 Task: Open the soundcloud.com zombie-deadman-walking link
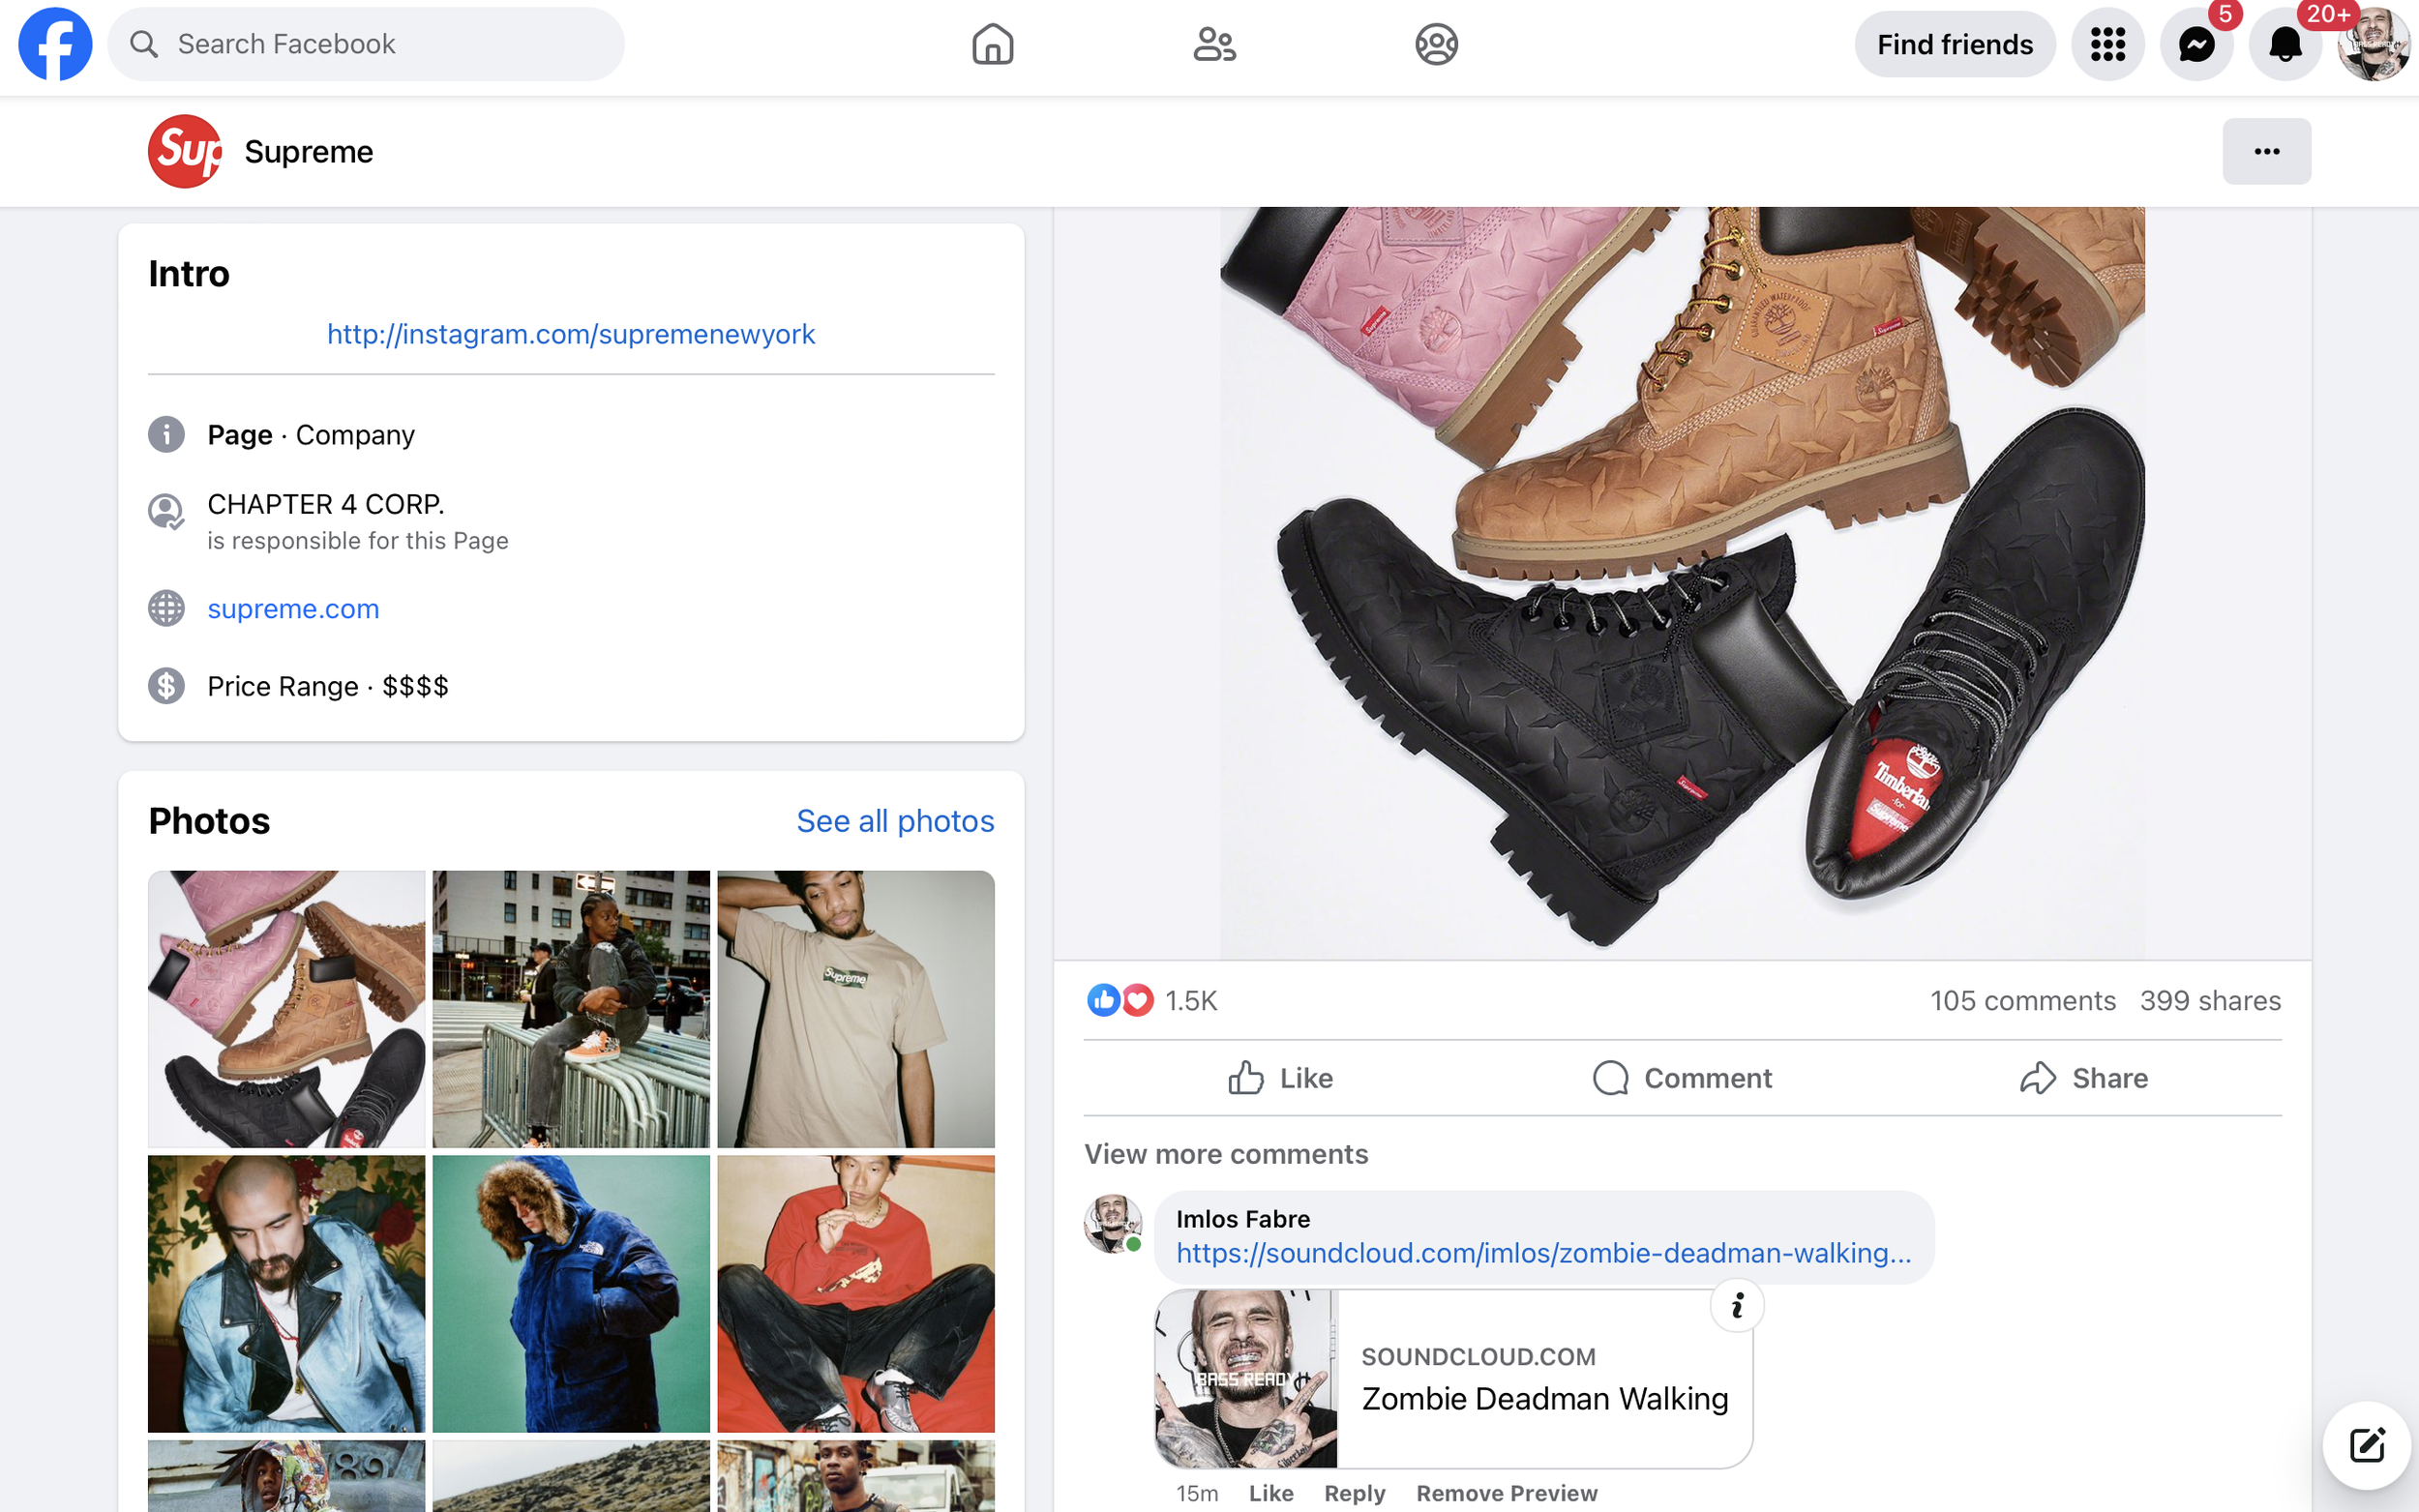click(x=1543, y=1253)
